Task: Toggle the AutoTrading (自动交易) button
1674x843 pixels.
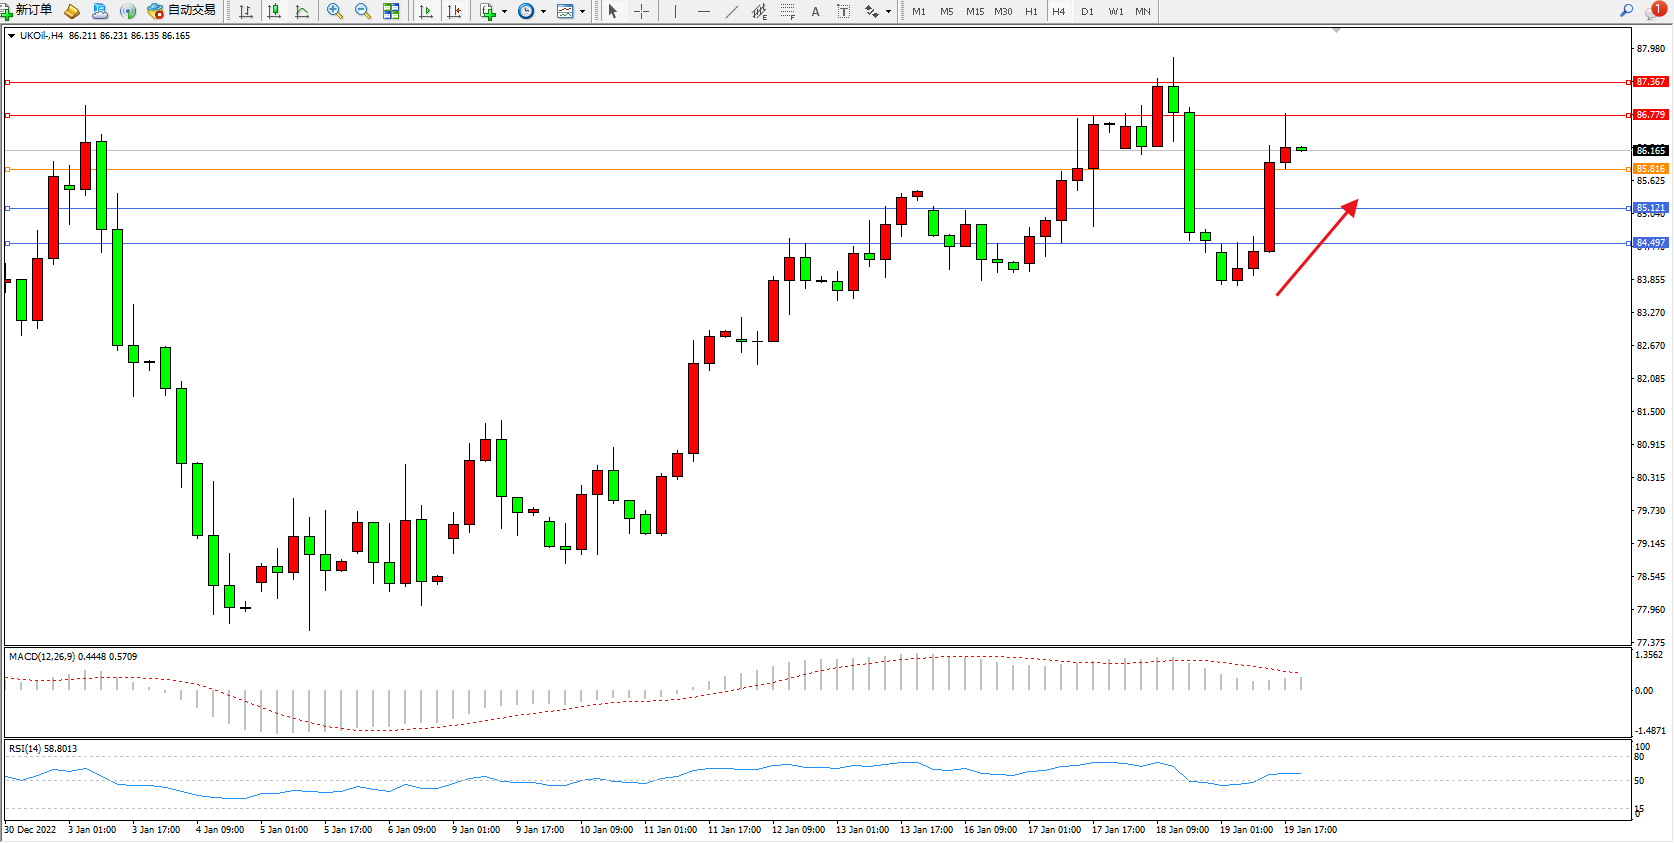Action: 181,11
